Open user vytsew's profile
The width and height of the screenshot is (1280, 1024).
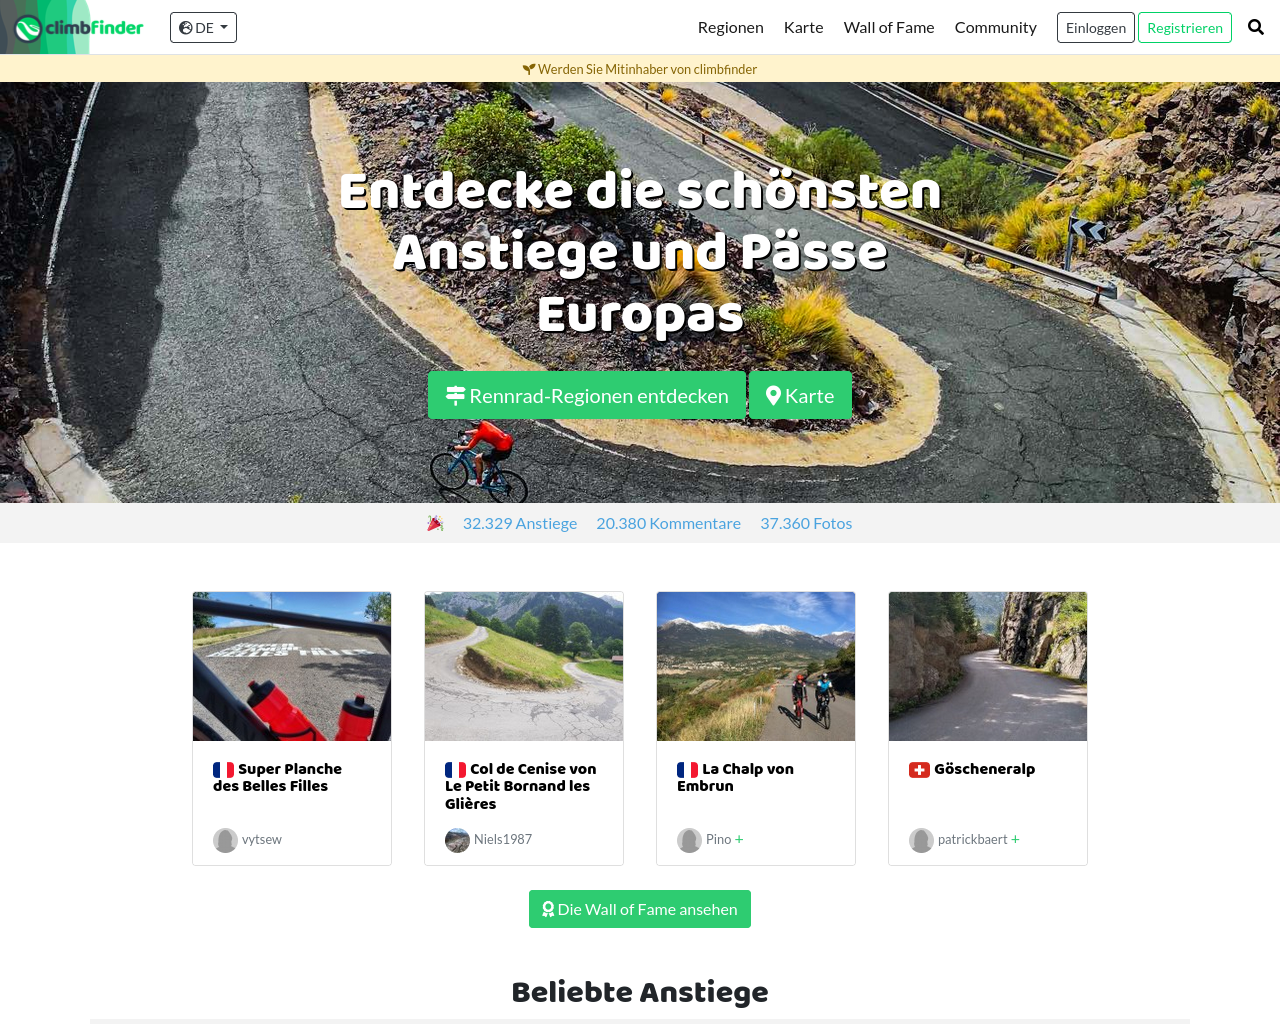pos(262,839)
